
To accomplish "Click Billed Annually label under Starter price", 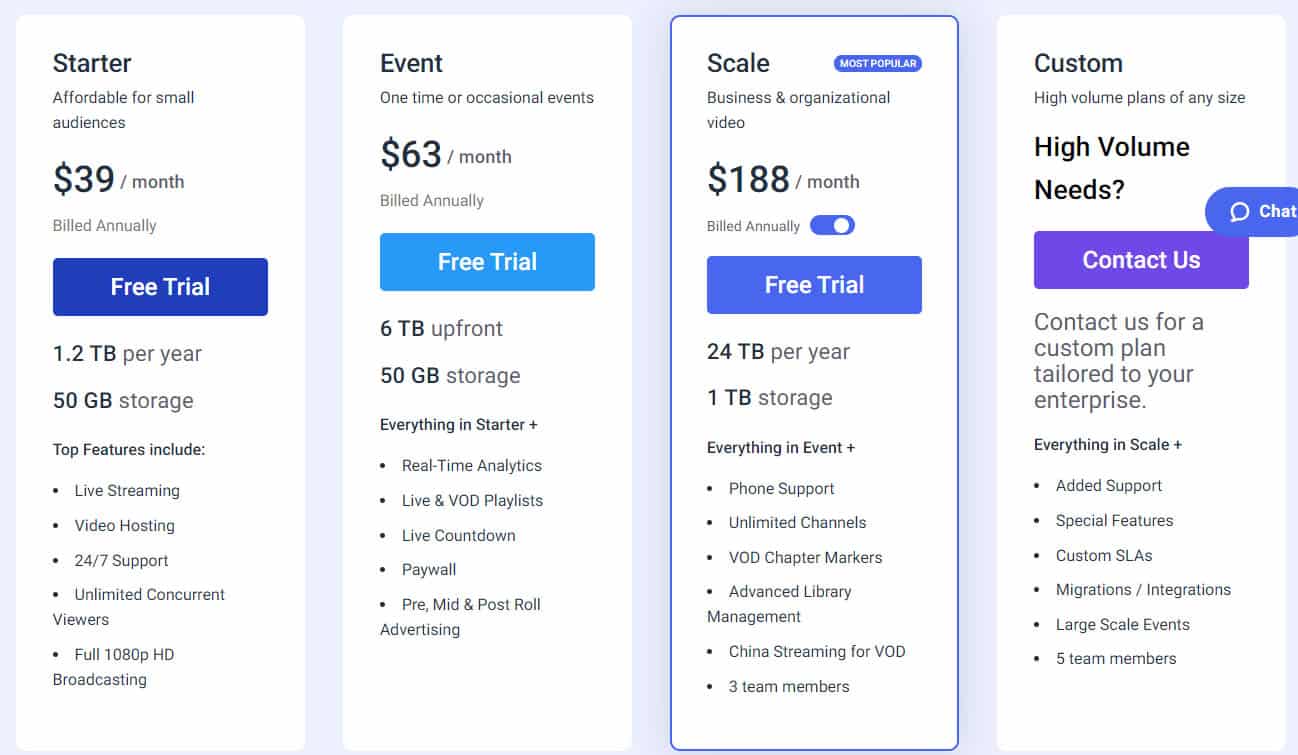I will 104,225.
